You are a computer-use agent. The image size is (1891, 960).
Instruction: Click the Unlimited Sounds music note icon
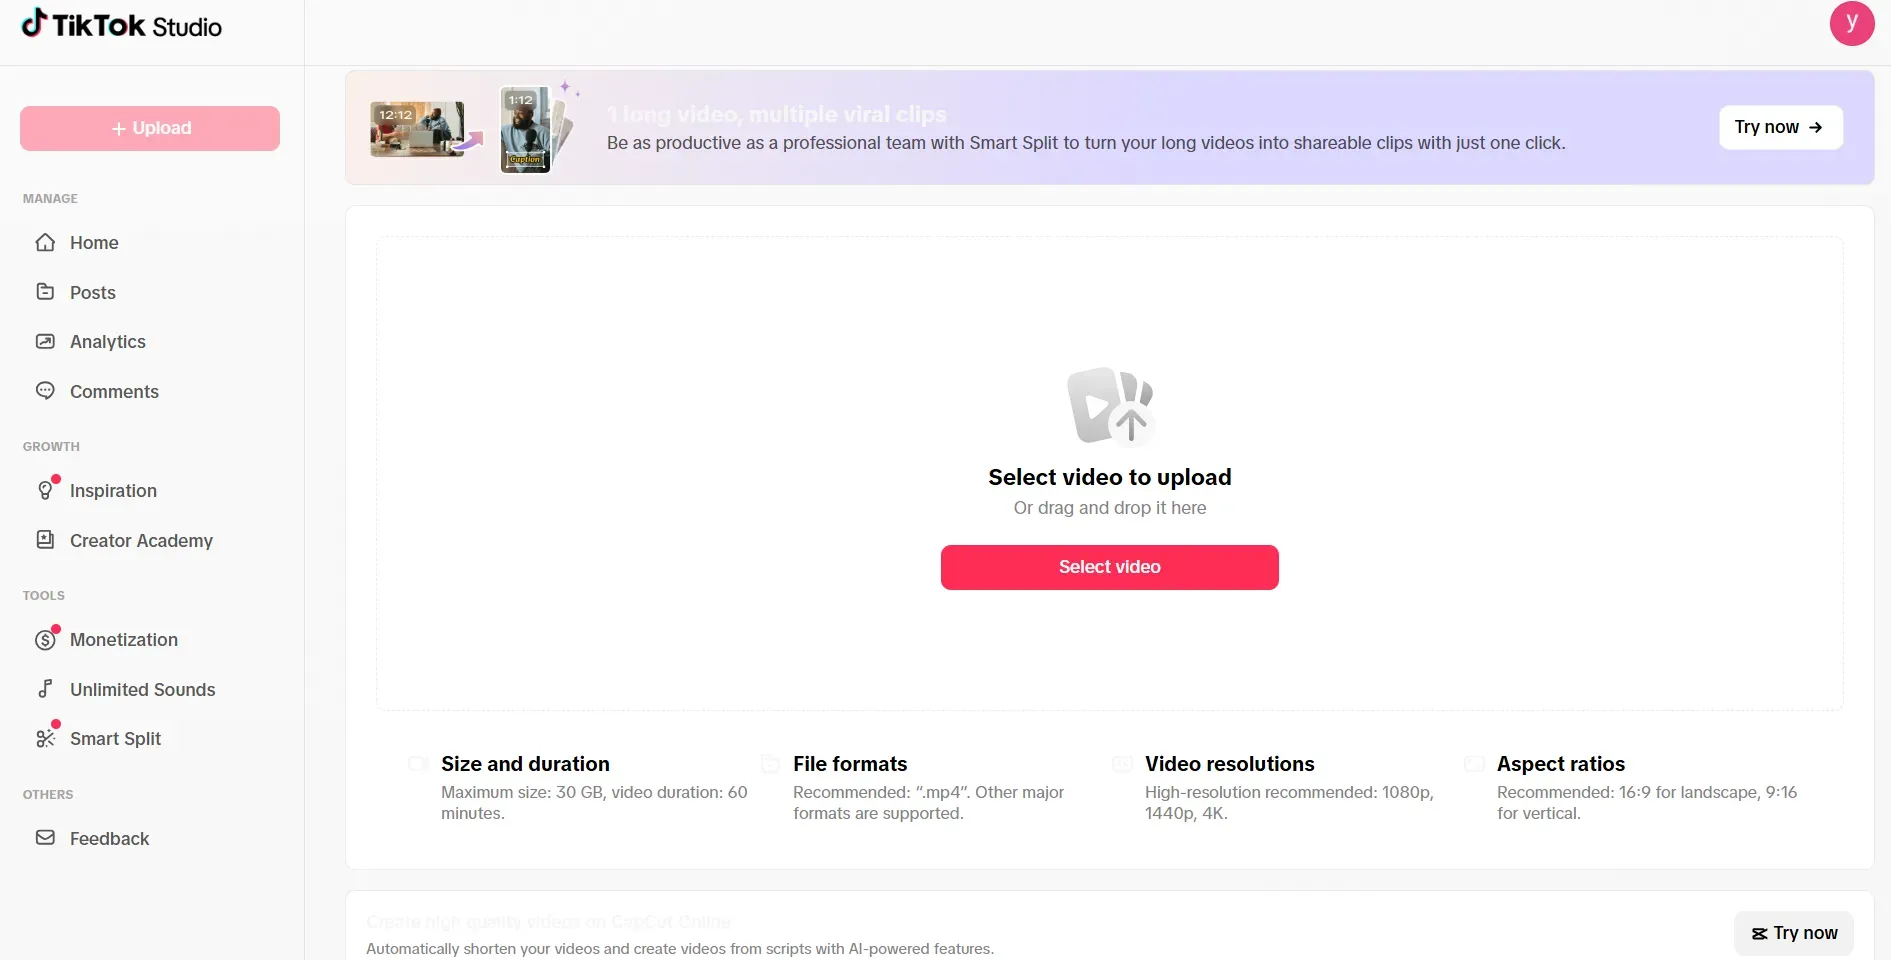(45, 689)
